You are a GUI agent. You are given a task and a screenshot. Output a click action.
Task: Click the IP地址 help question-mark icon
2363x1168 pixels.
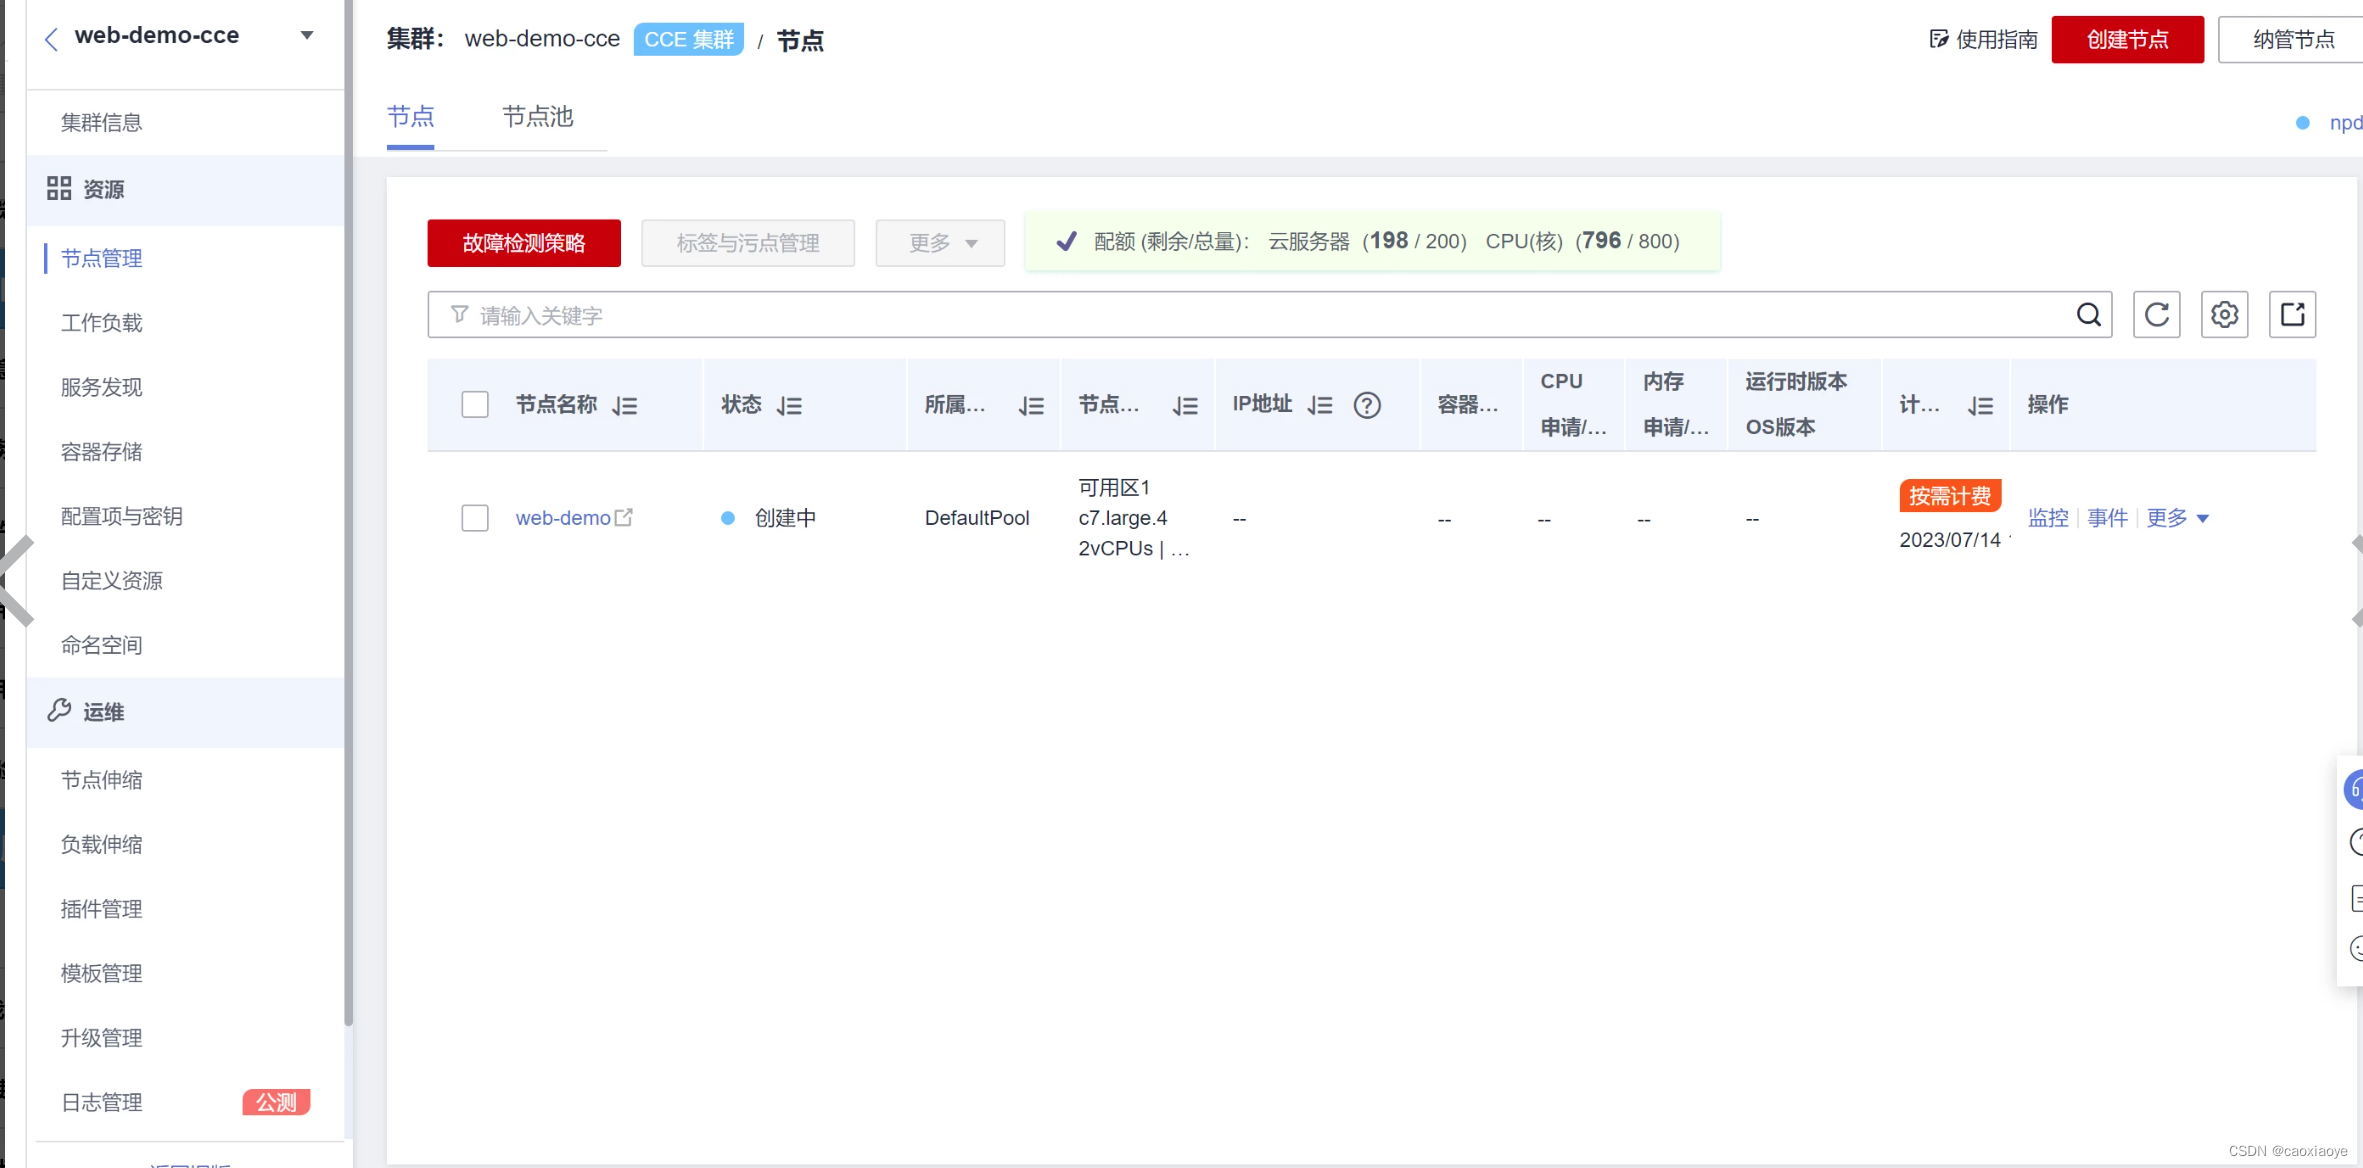pyautogui.click(x=1366, y=405)
